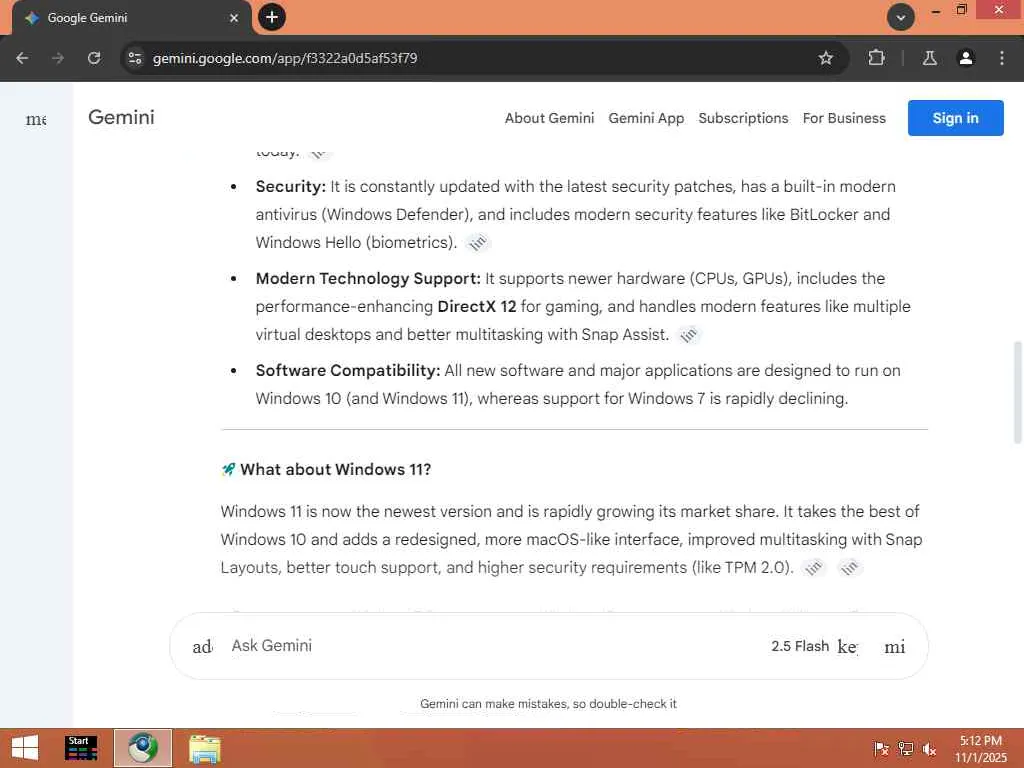Open source chip after Windows Hello biometrics
Viewport: 1024px width, 768px height.
click(x=478, y=243)
